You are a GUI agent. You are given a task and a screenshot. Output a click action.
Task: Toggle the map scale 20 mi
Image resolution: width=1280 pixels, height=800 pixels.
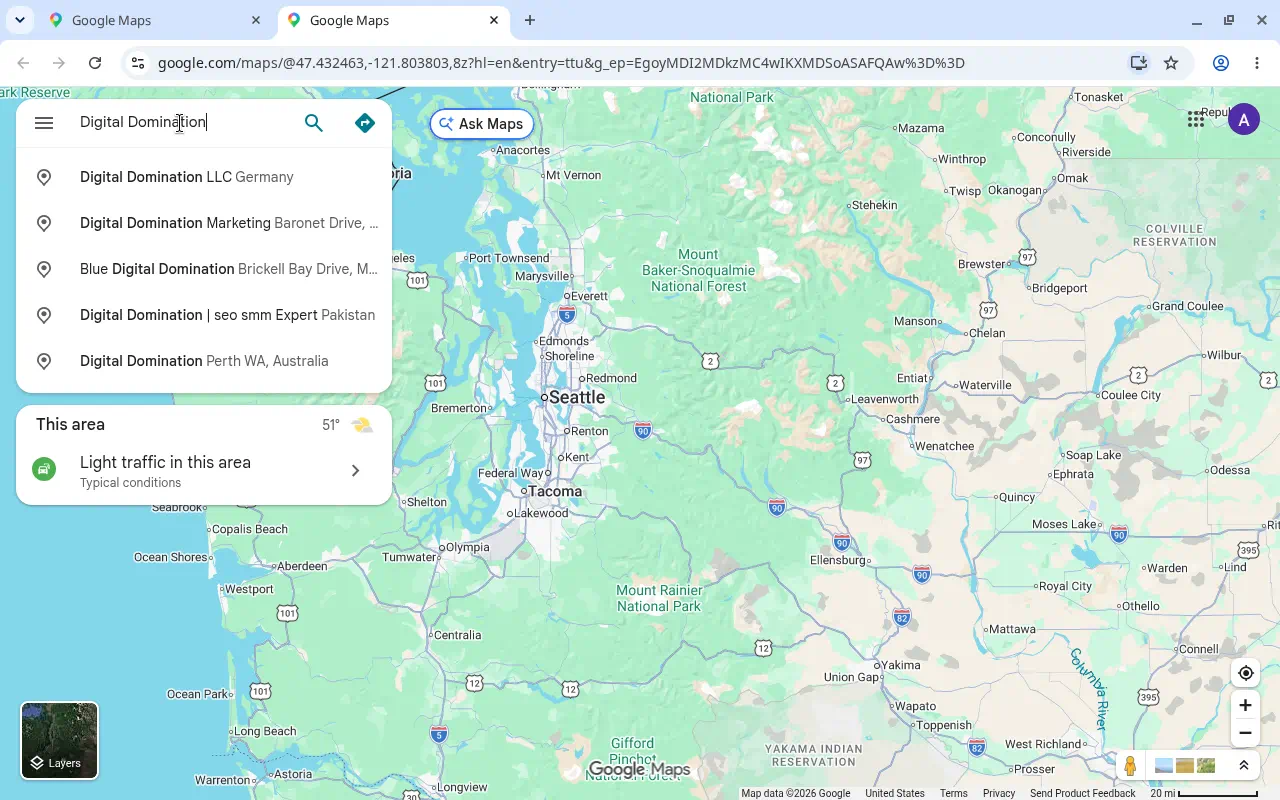pyautogui.click(x=1204, y=793)
